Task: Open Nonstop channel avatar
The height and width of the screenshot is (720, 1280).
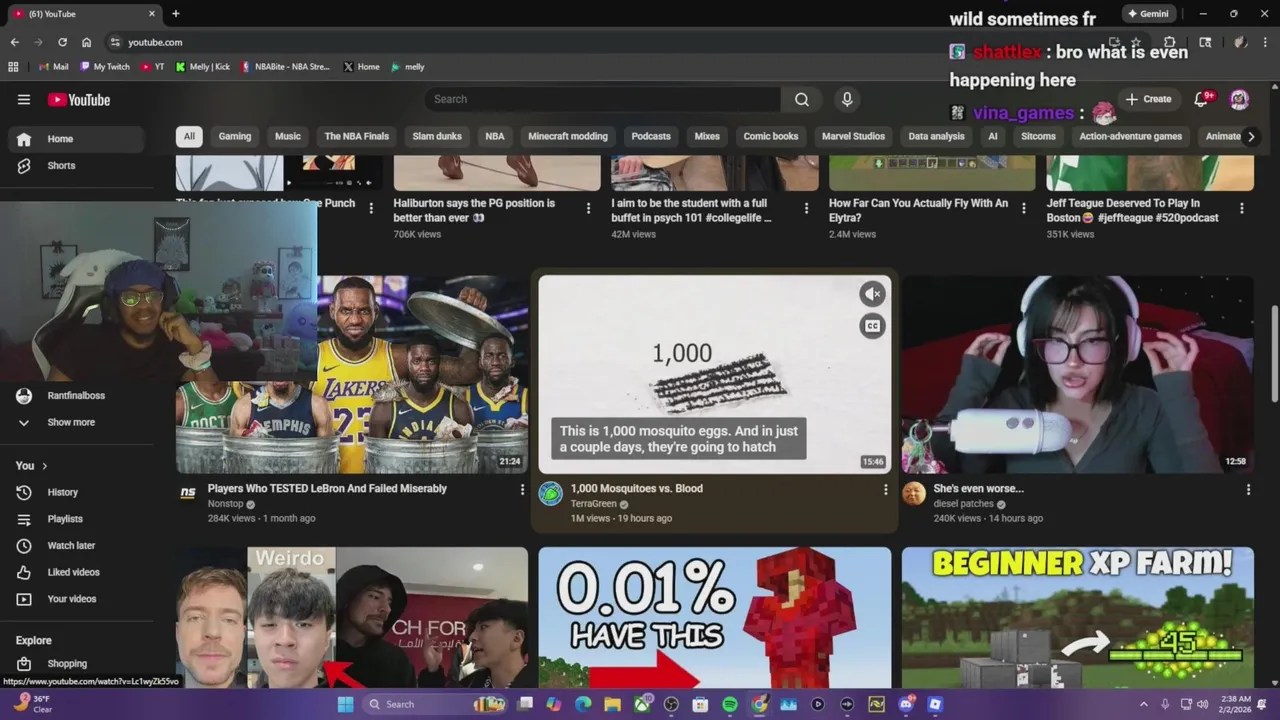Action: point(188,493)
